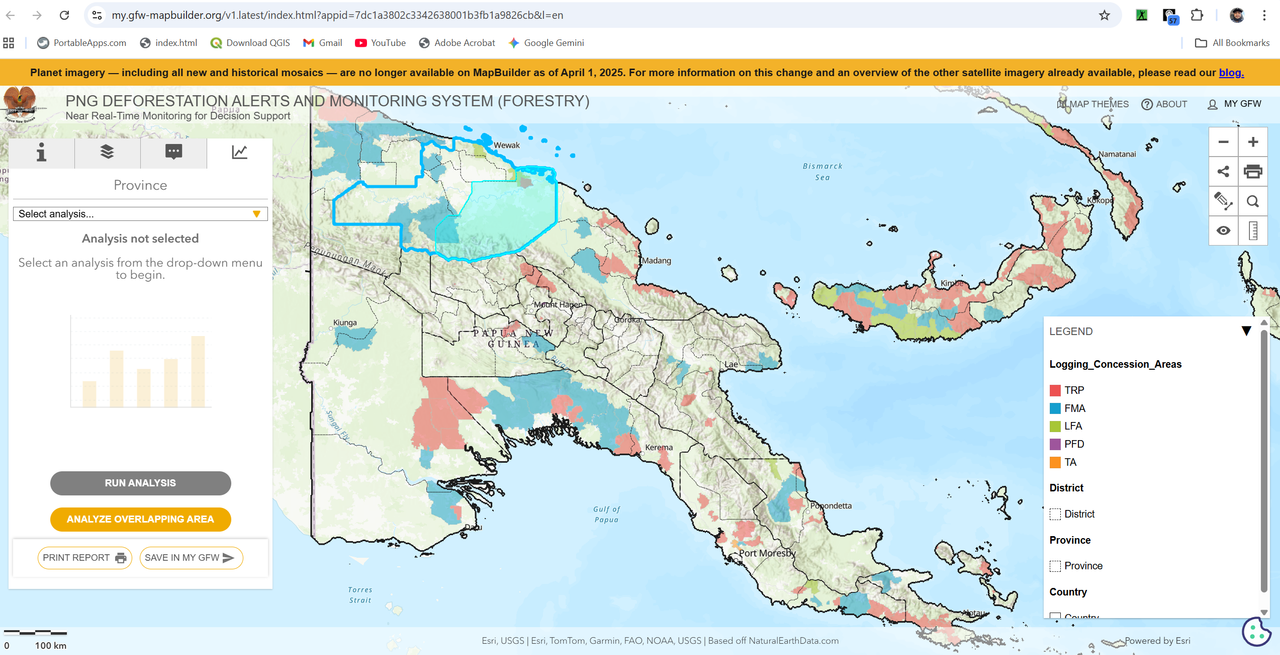Collapse the Legend panel using the arrow
This screenshot has width=1280, height=655.
click(1246, 331)
